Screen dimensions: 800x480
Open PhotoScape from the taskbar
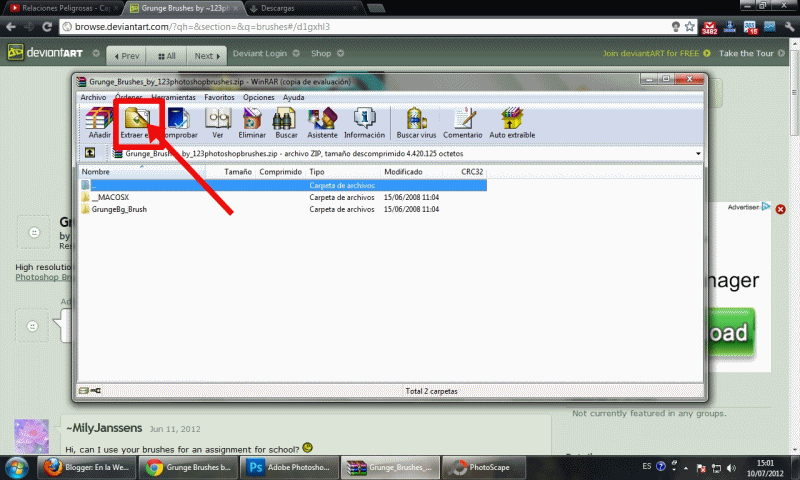click(482, 467)
